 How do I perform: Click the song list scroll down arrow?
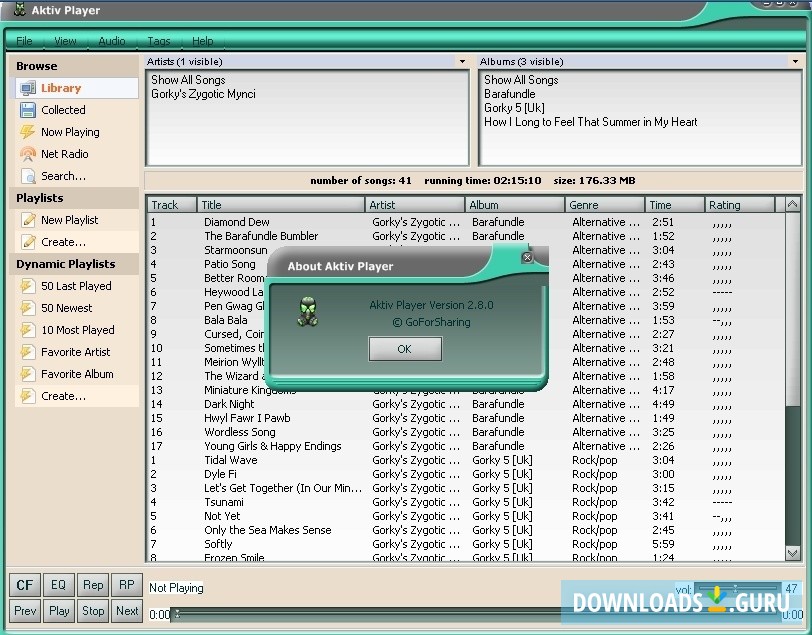click(793, 553)
